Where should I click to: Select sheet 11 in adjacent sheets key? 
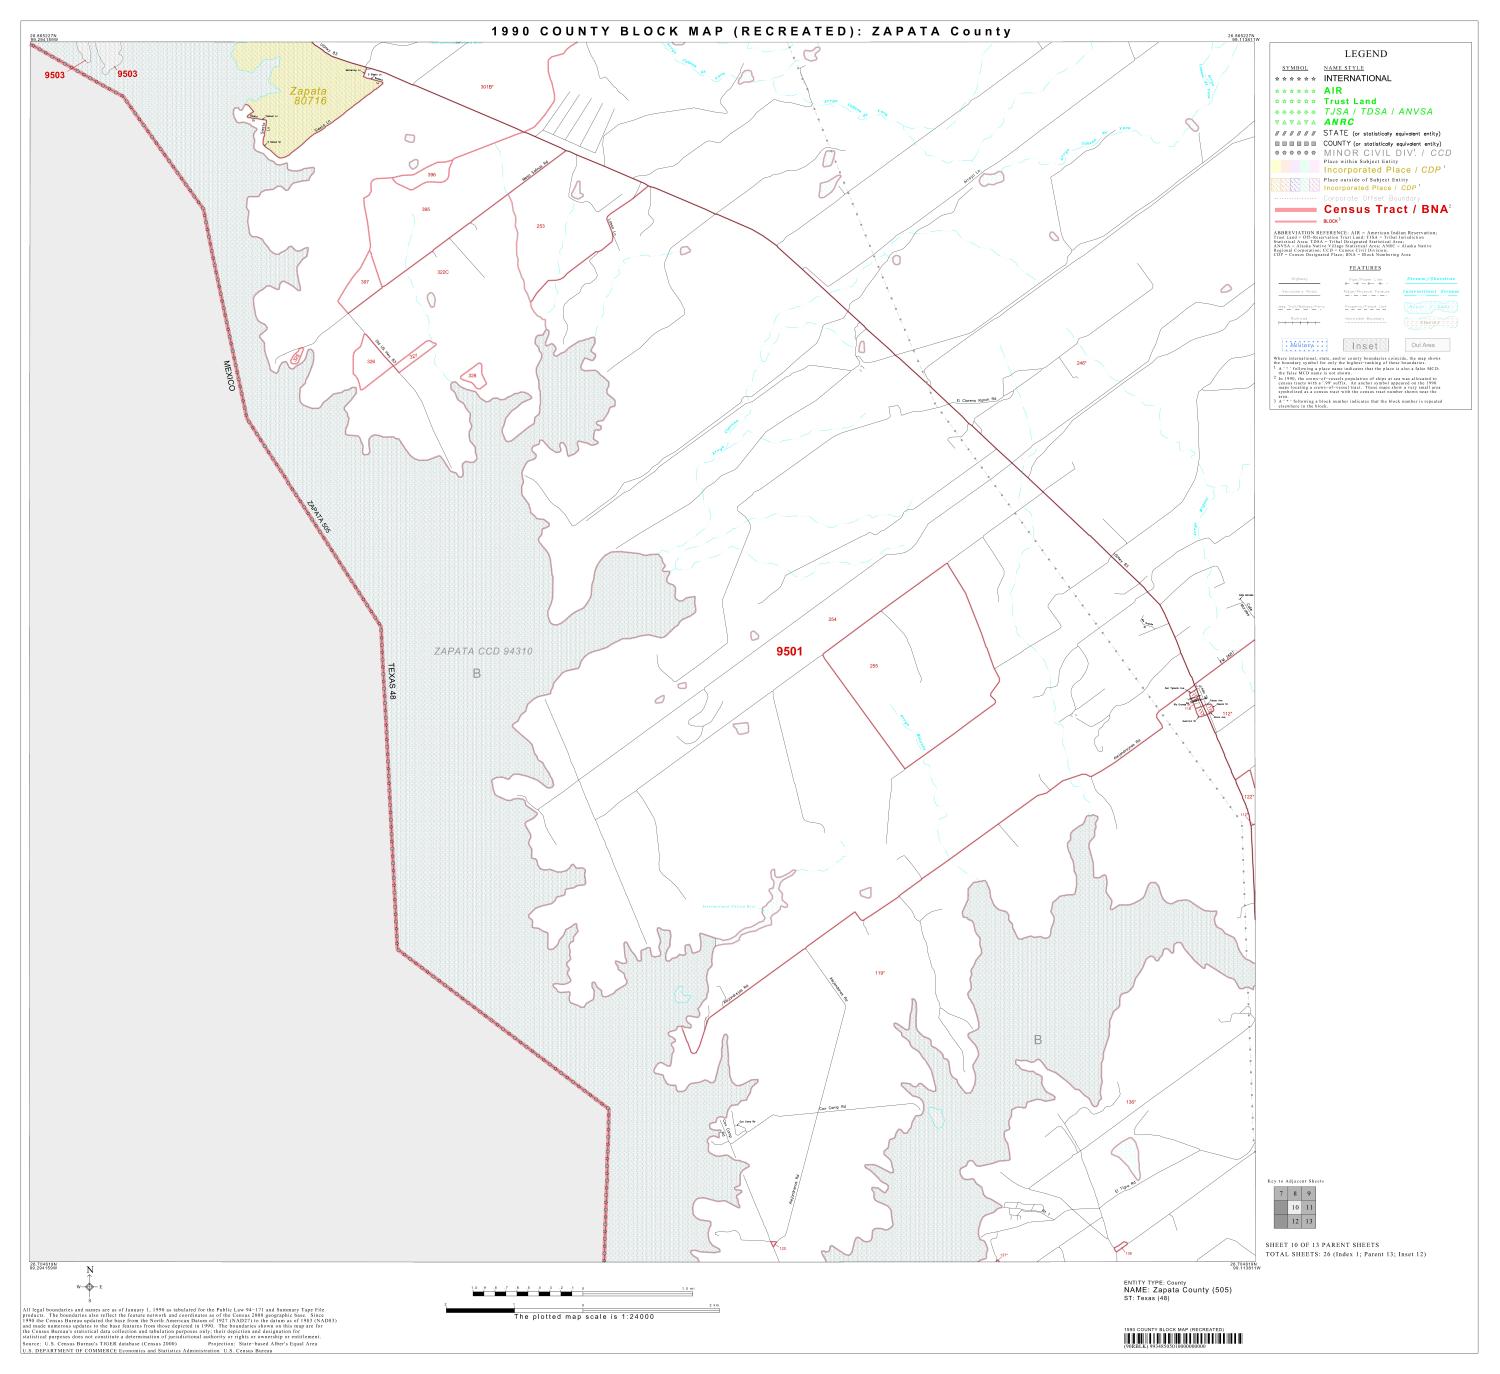coord(1308,1208)
